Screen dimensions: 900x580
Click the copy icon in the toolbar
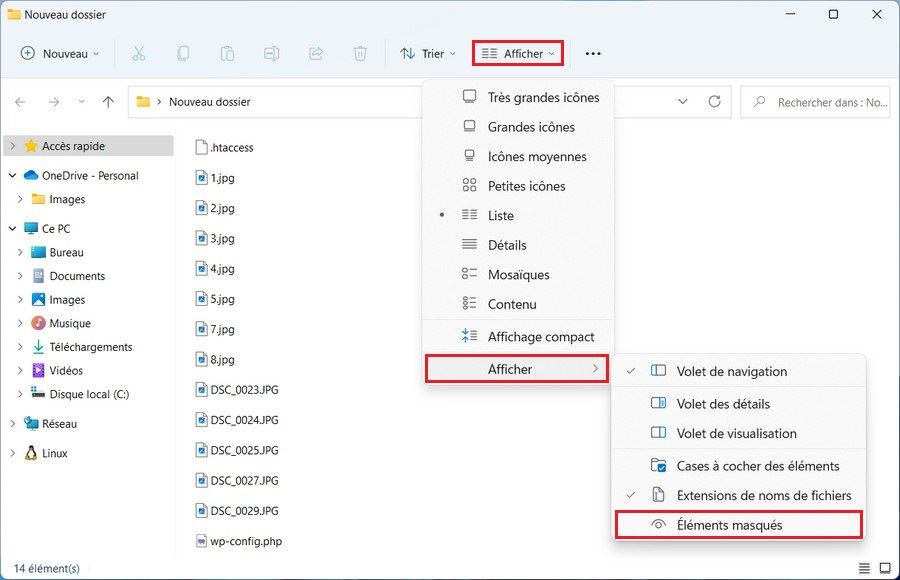click(x=184, y=53)
